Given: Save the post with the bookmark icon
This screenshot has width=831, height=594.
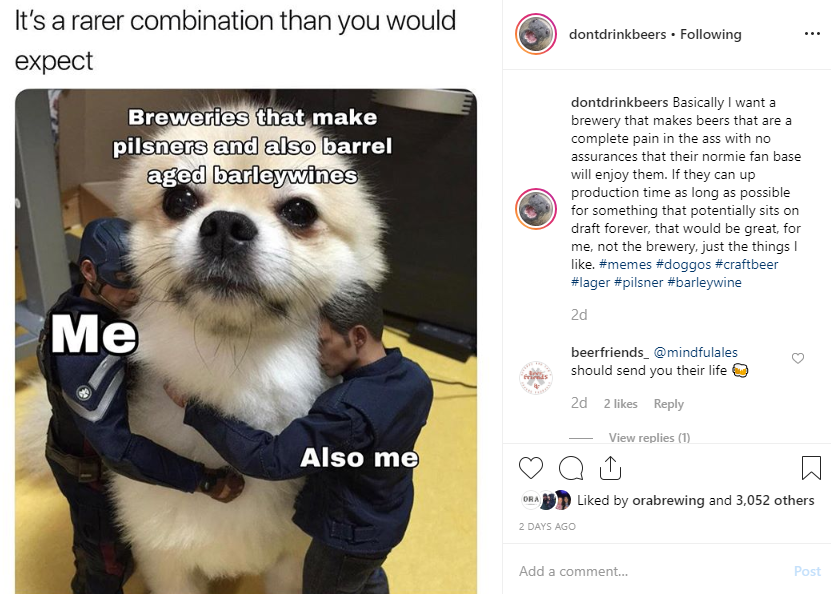Looking at the screenshot, I should point(811,468).
